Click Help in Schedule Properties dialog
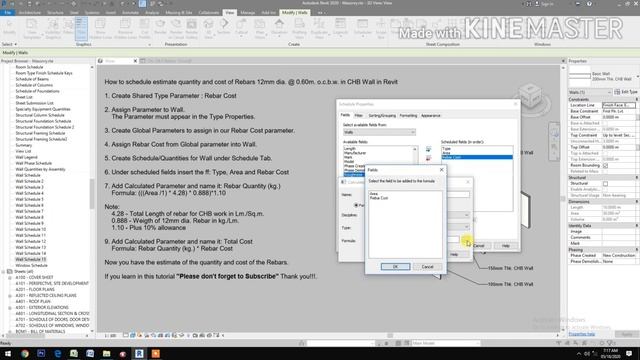 pyautogui.click(x=506, y=246)
